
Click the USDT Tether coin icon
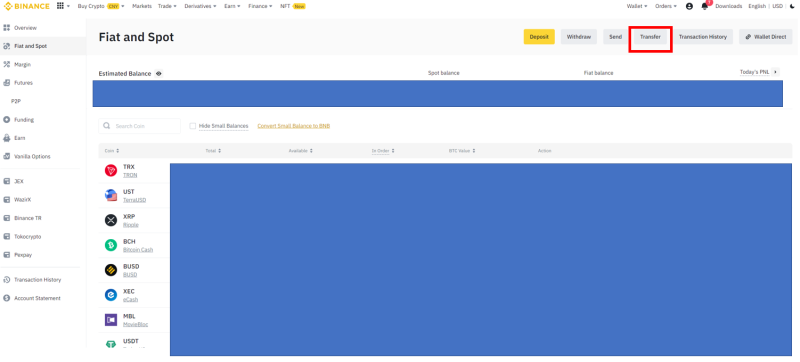111,344
